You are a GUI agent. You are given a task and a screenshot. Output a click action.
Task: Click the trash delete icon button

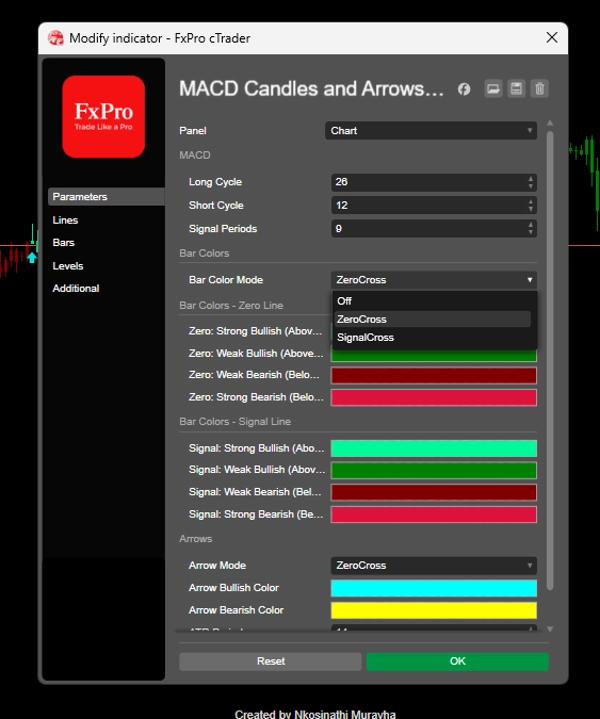(539, 88)
